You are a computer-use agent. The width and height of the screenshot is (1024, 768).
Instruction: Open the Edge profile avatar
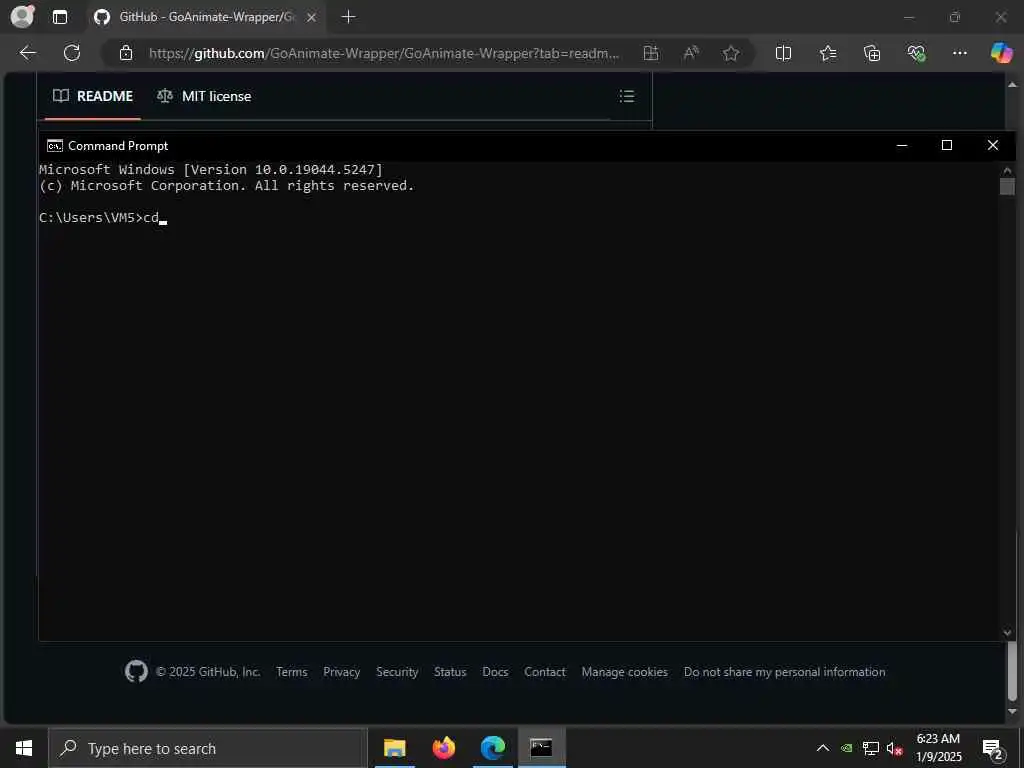tap(22, 16)
